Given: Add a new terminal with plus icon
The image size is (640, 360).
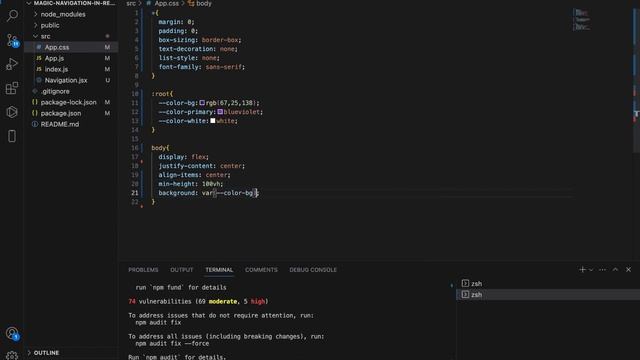Looking at the screenshot, I should (x=582, y=269).
